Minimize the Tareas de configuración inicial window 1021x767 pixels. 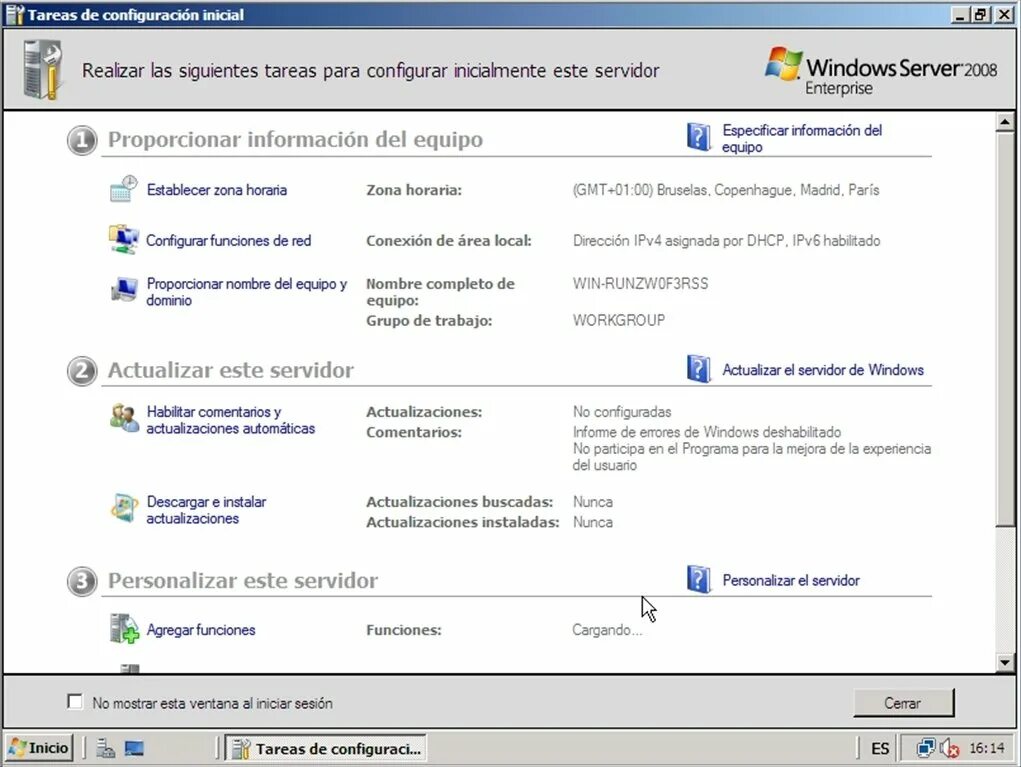(959, 14)
